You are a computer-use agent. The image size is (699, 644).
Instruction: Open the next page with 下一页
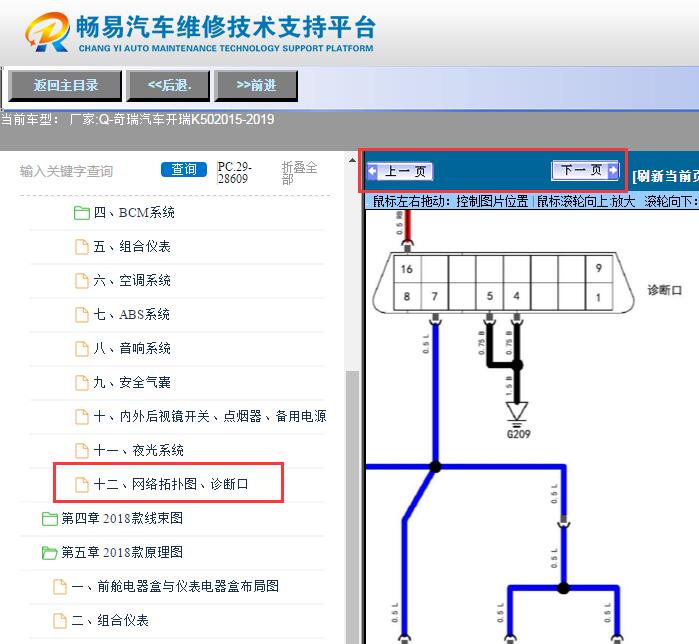[x=585, y=170]
